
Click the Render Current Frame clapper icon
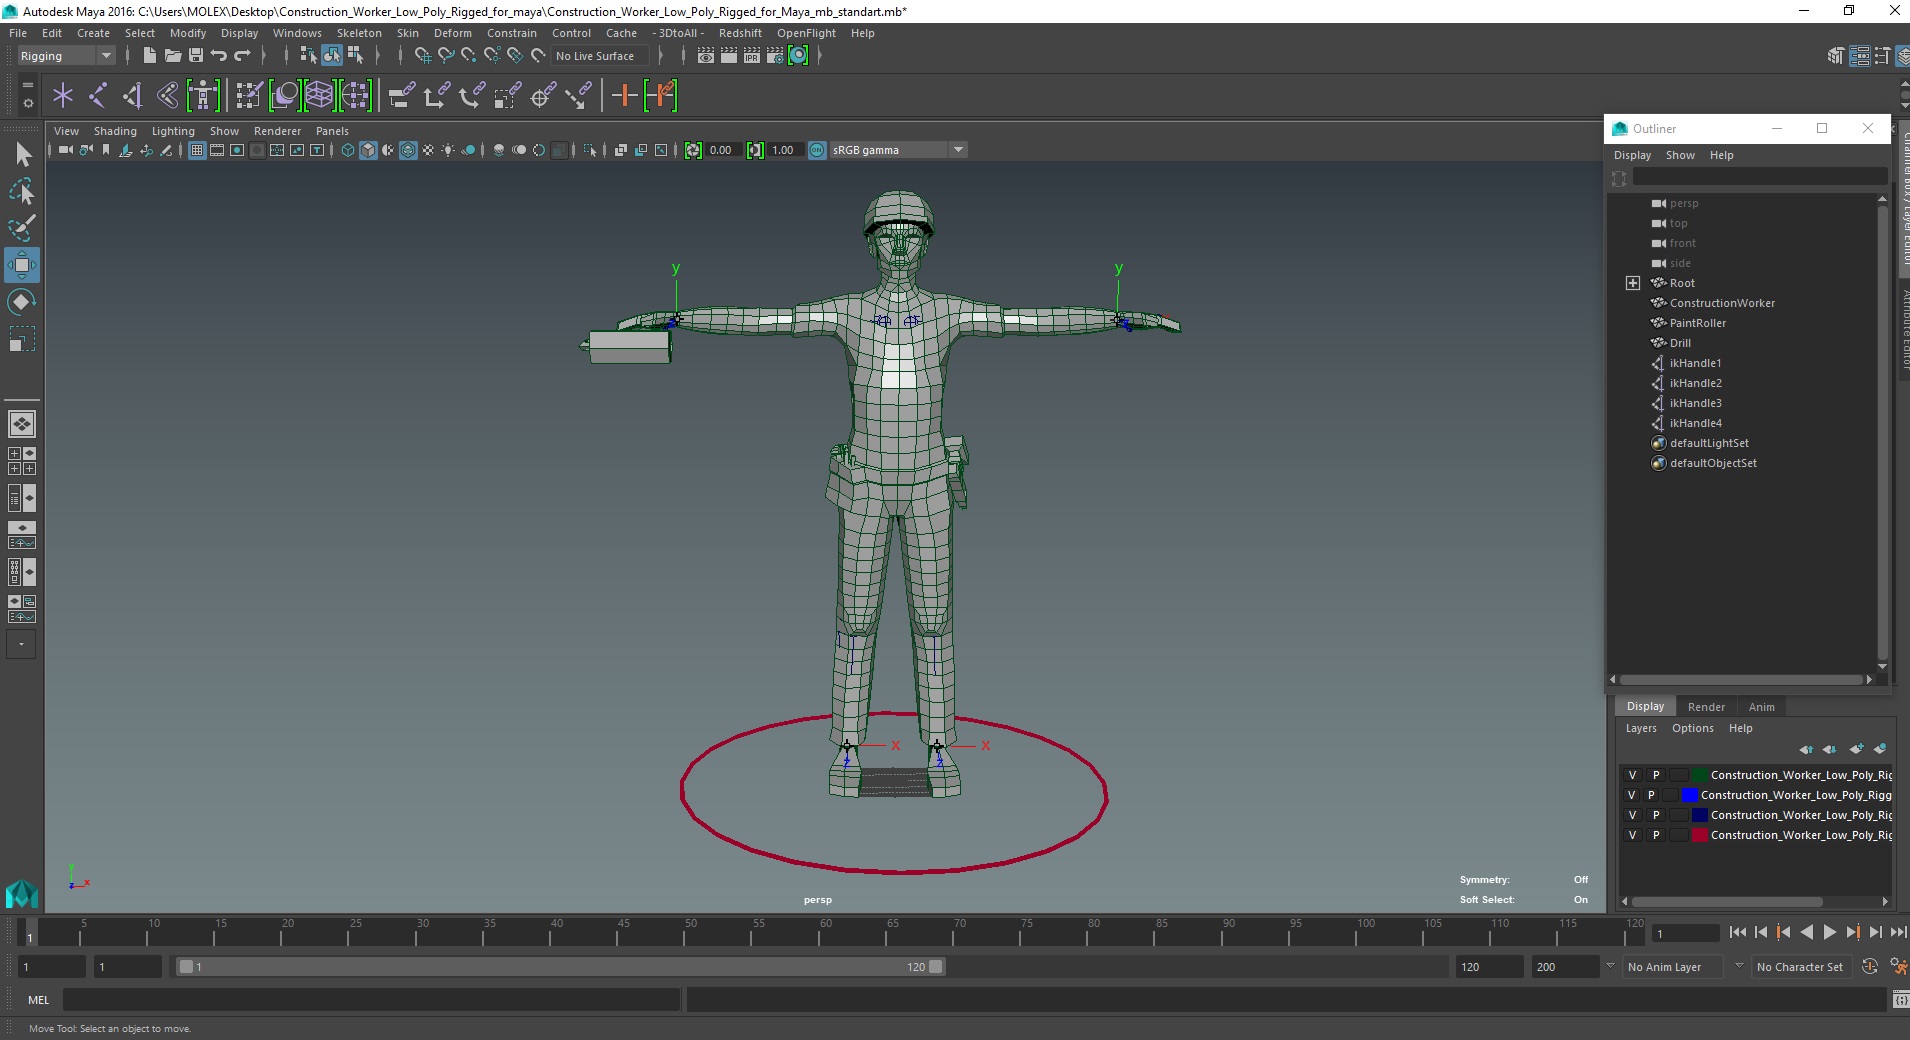point(729,56)
